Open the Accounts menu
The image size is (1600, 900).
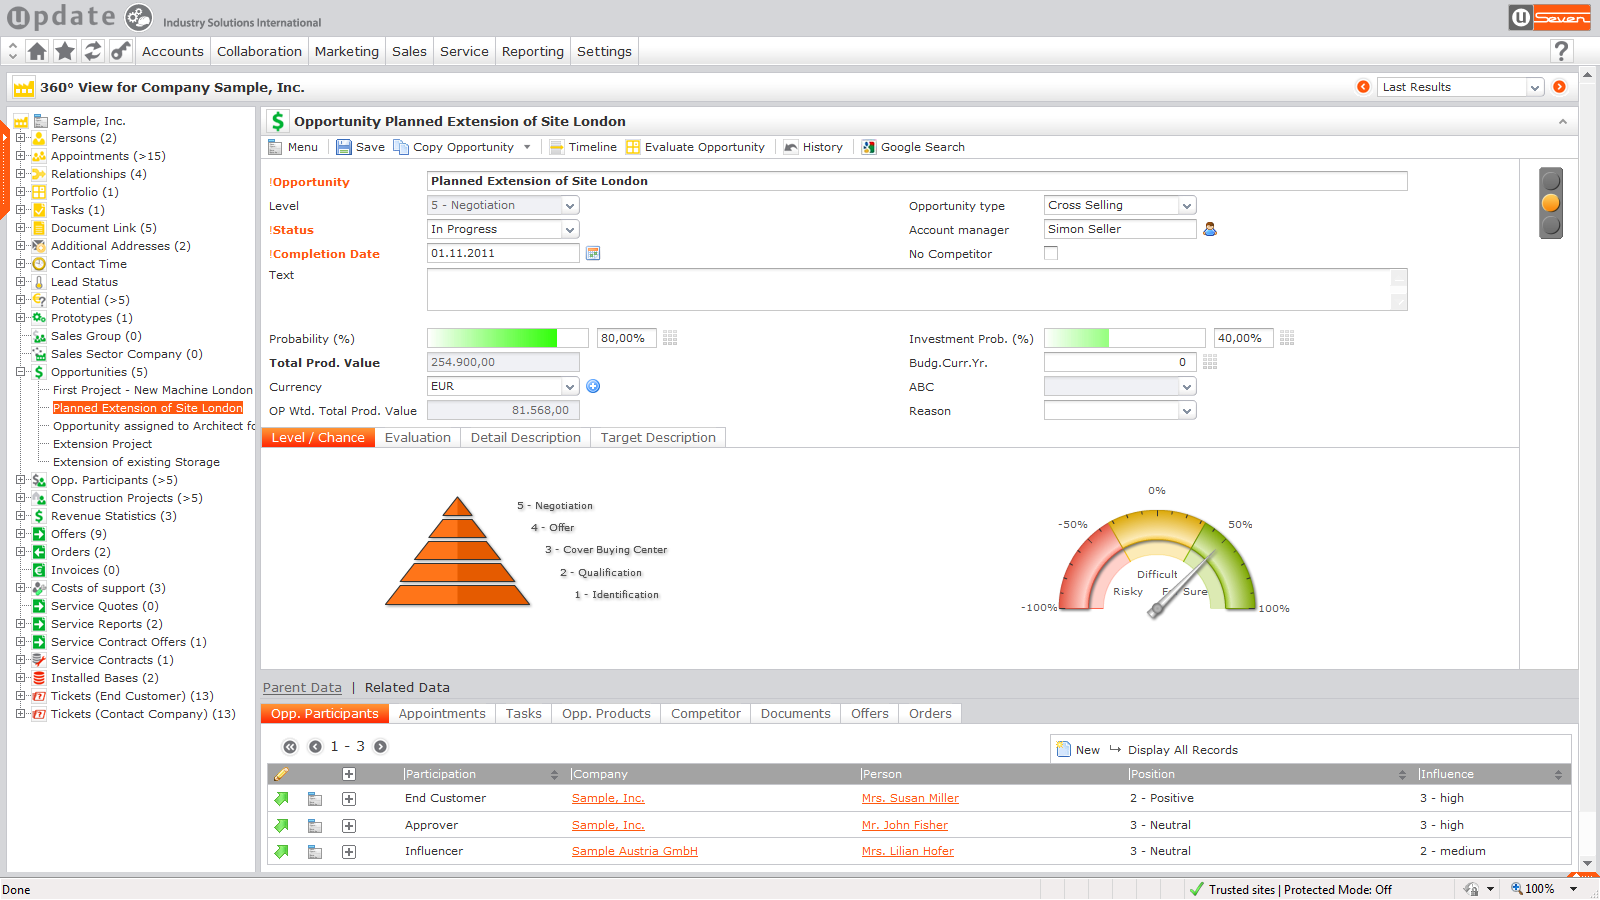173,51
